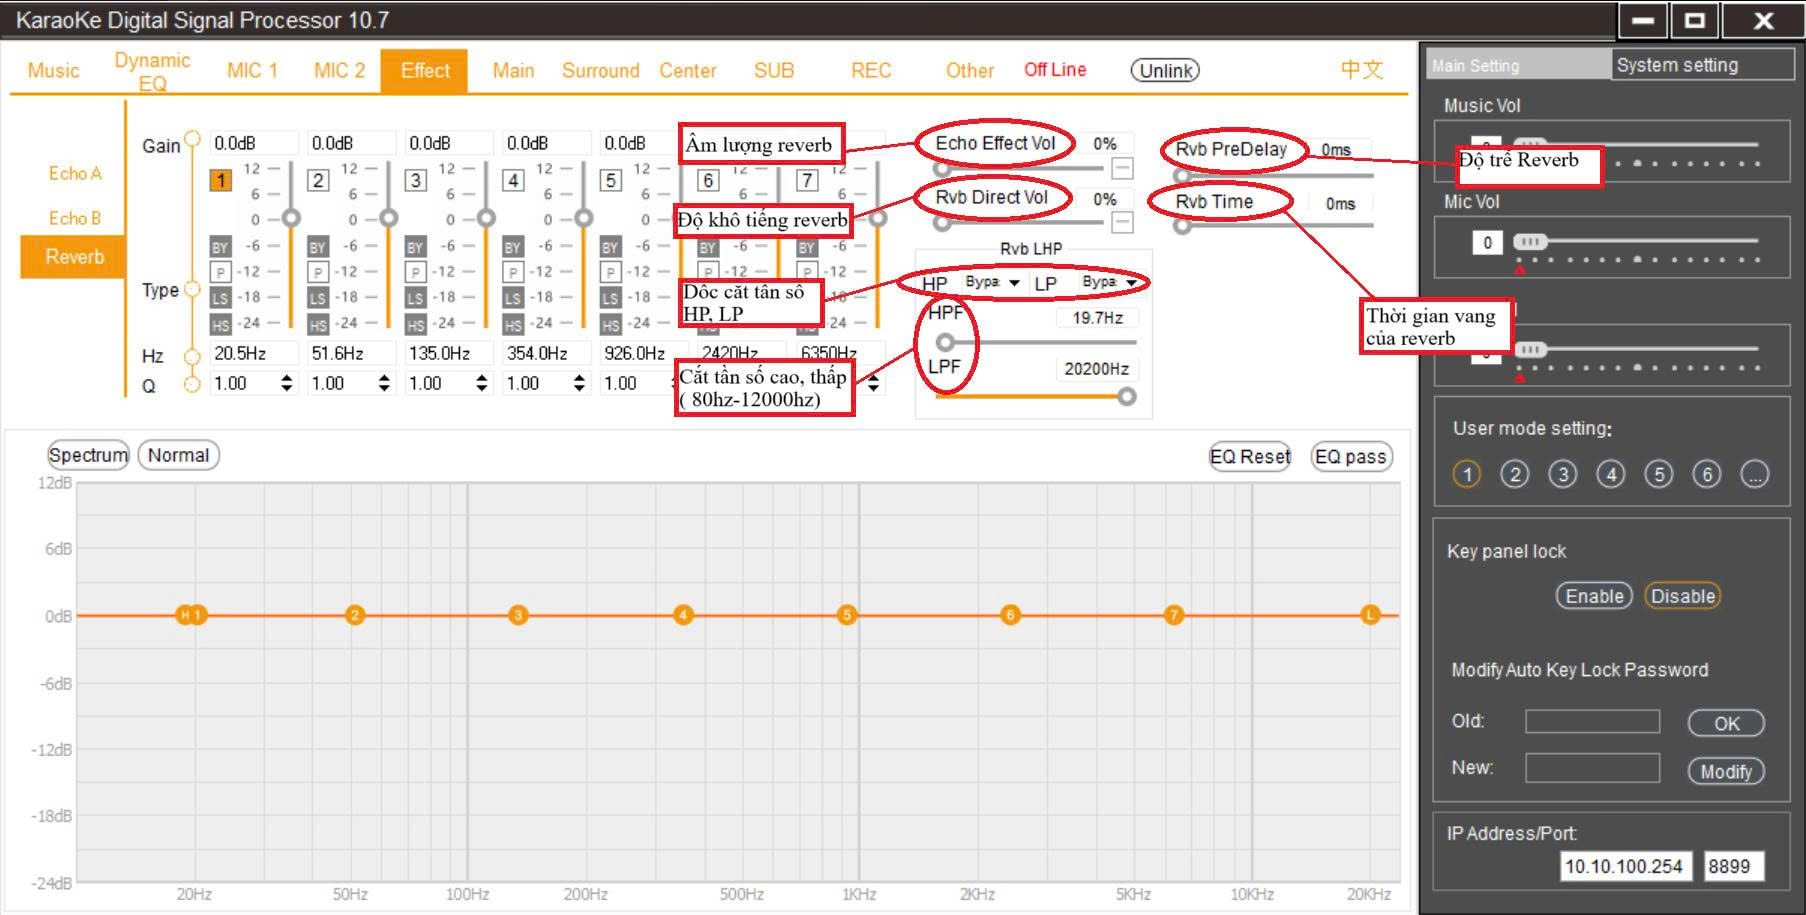
Task: Click the EQ pass button
Action: 1351,456
